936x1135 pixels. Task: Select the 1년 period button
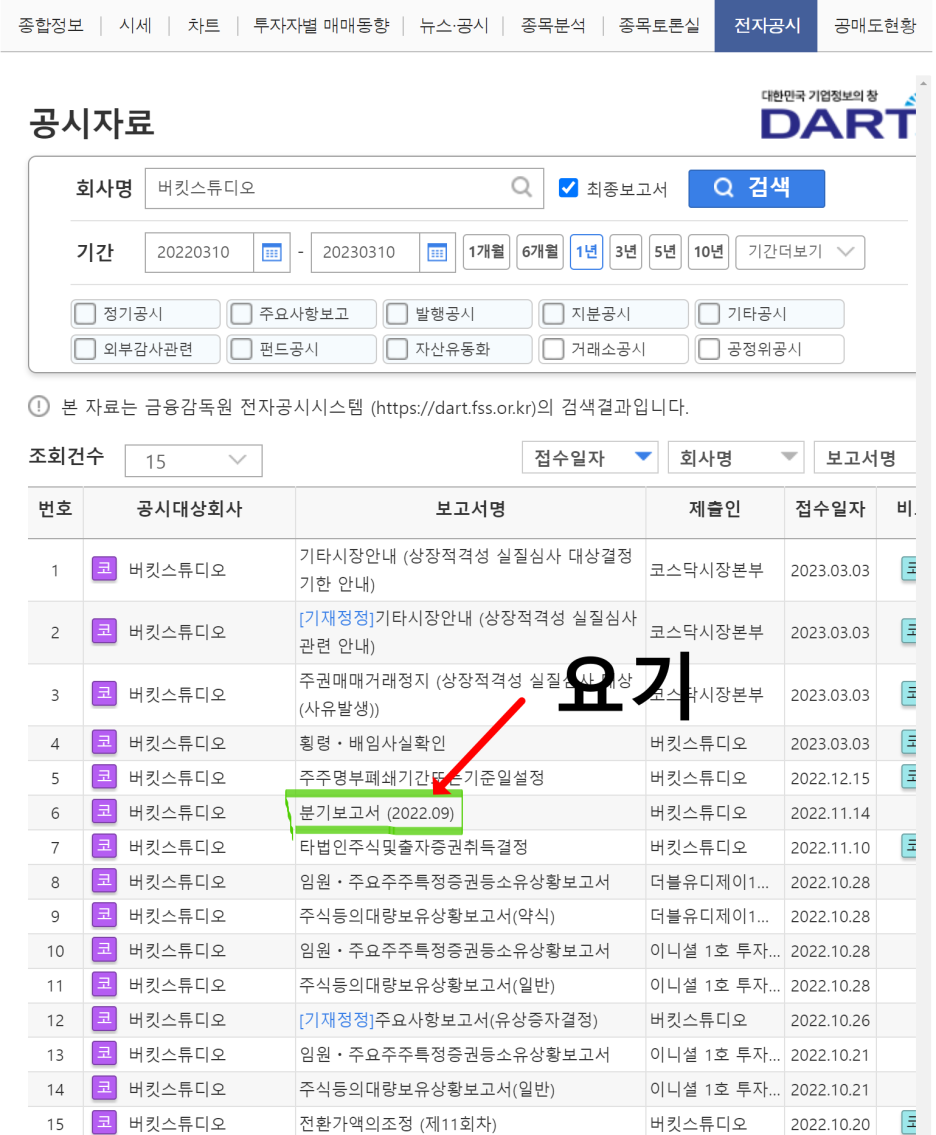pyautogui.click(x=586, y=252)
